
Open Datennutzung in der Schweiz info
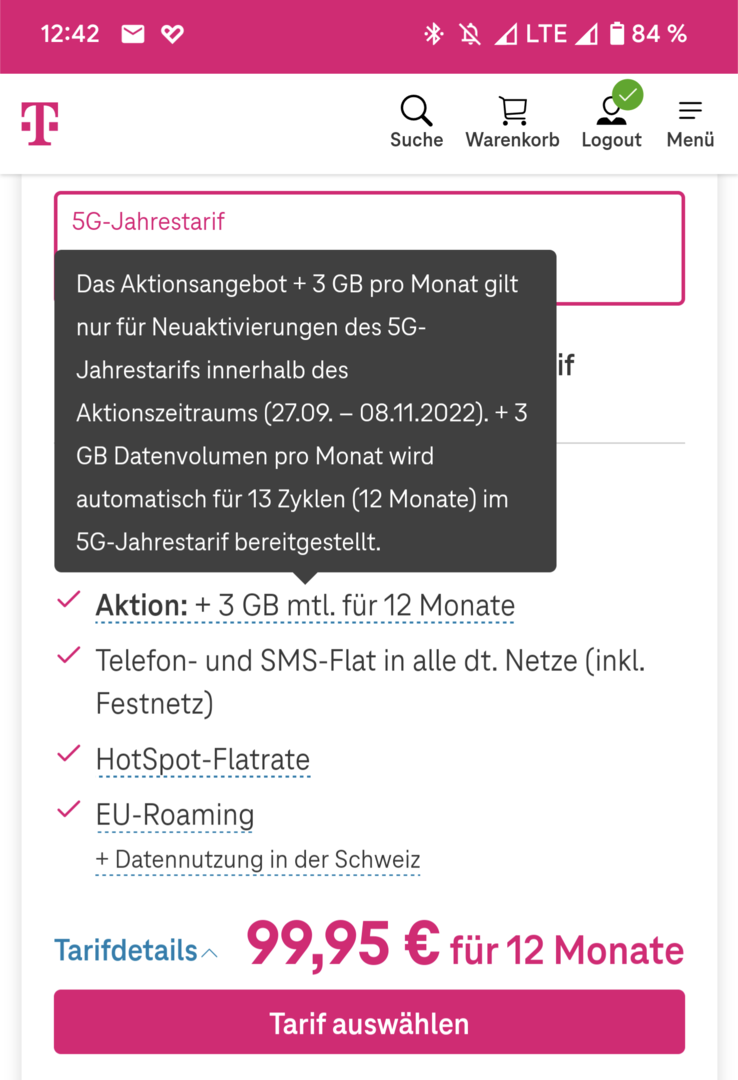pyautogui.click(x=258, y=859)
